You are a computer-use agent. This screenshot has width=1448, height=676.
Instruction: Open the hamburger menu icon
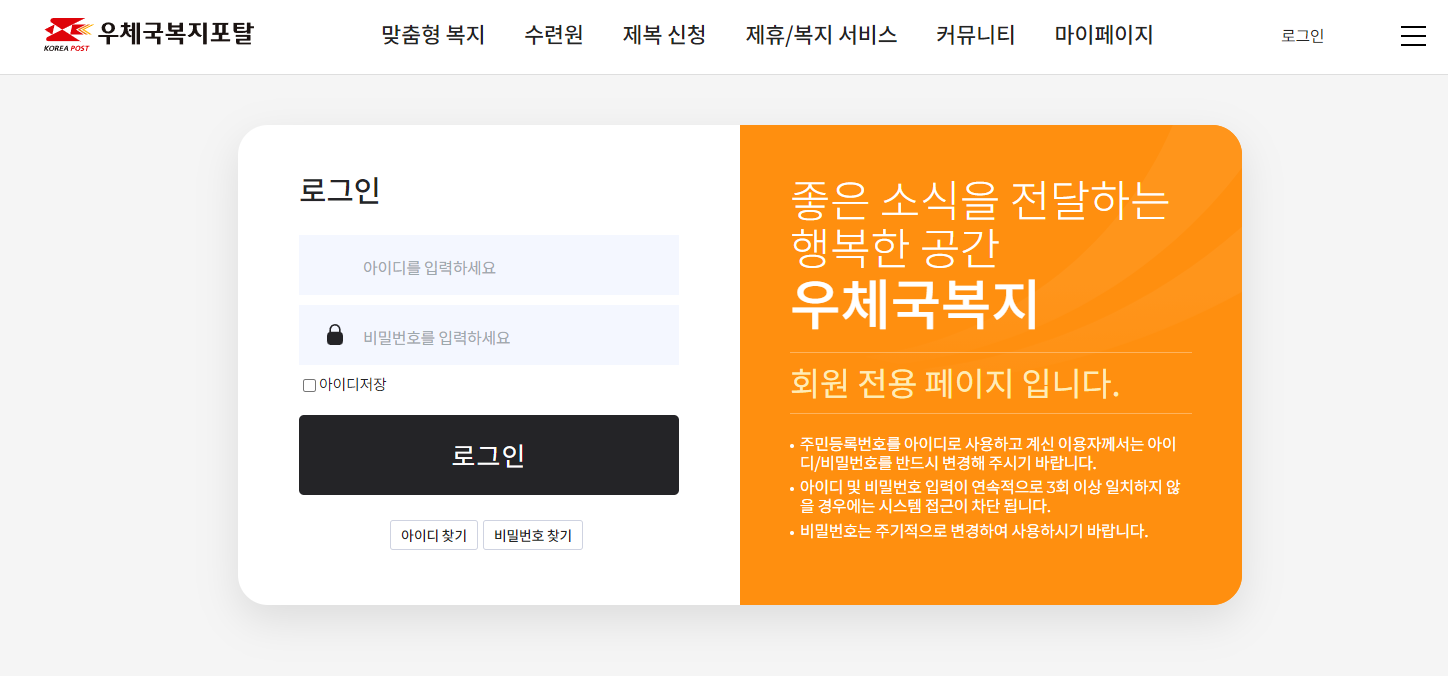[x=1413, y=36]
